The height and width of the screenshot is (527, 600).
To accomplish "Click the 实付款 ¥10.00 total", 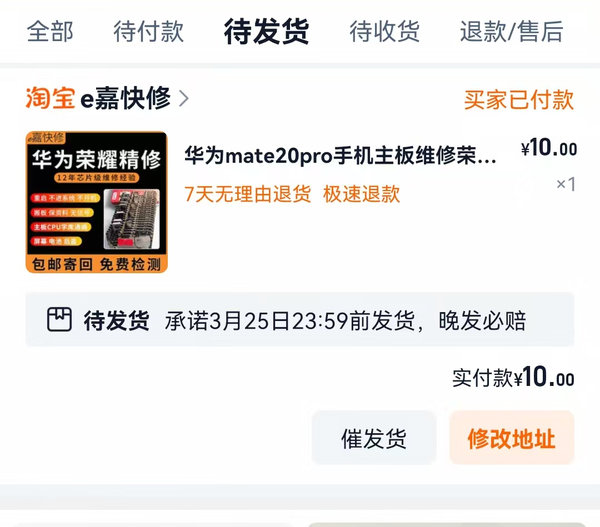I will [513, 377].
